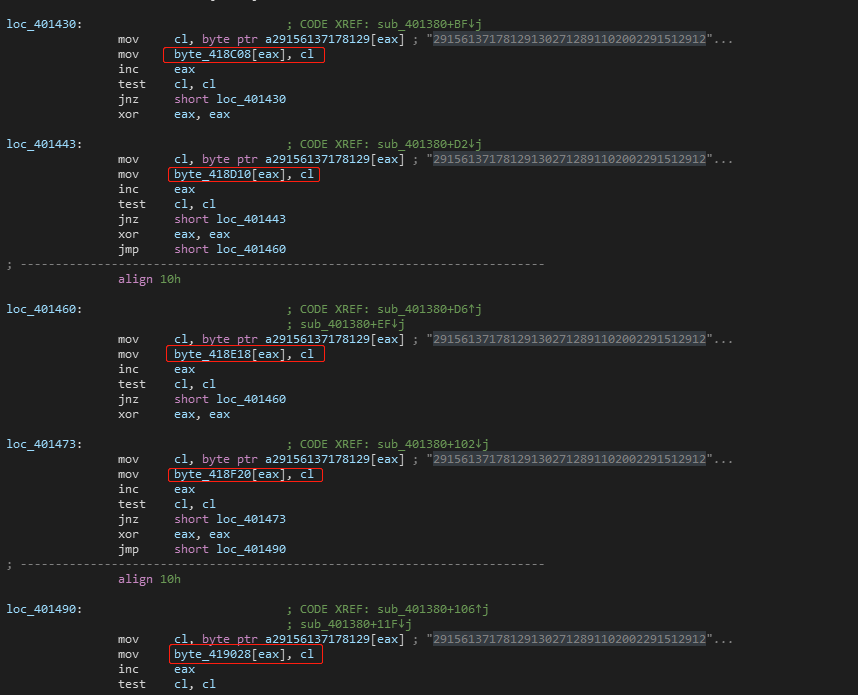Click the loc_401490 label definition
Screen dimensions: 858x695
point(44,608)
